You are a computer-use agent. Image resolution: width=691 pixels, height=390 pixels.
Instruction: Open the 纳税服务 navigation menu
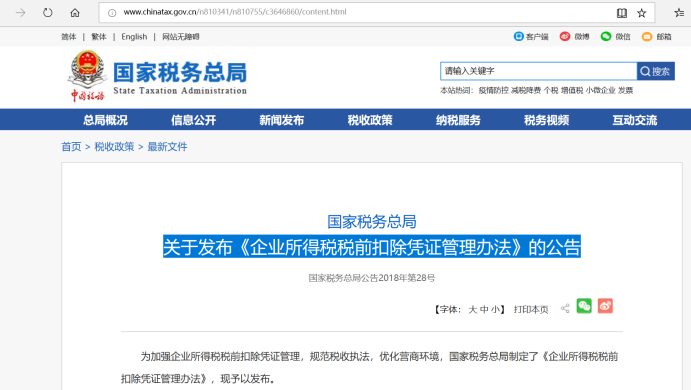click(x=458, y=120)
